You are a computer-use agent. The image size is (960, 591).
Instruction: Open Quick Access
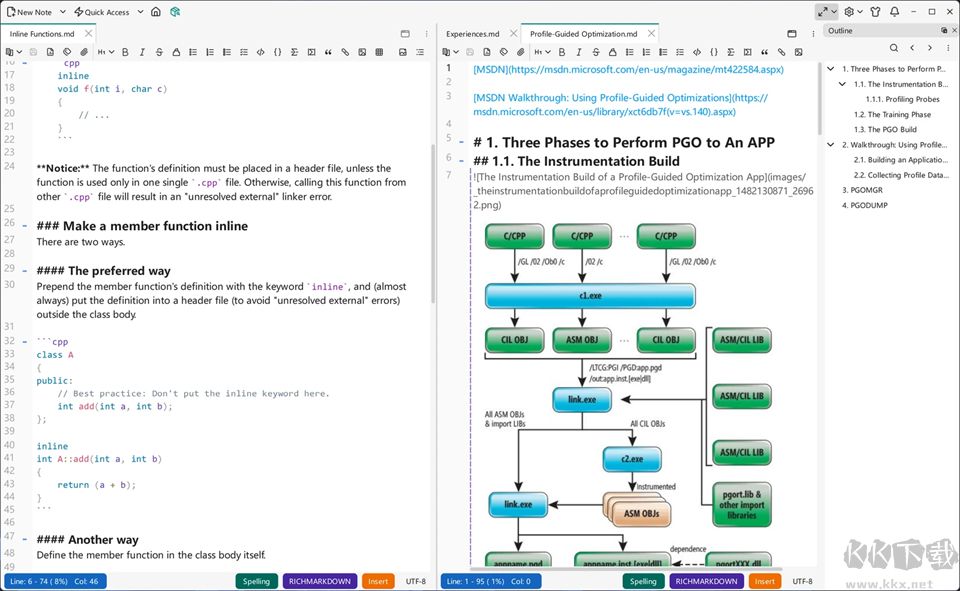102,12
